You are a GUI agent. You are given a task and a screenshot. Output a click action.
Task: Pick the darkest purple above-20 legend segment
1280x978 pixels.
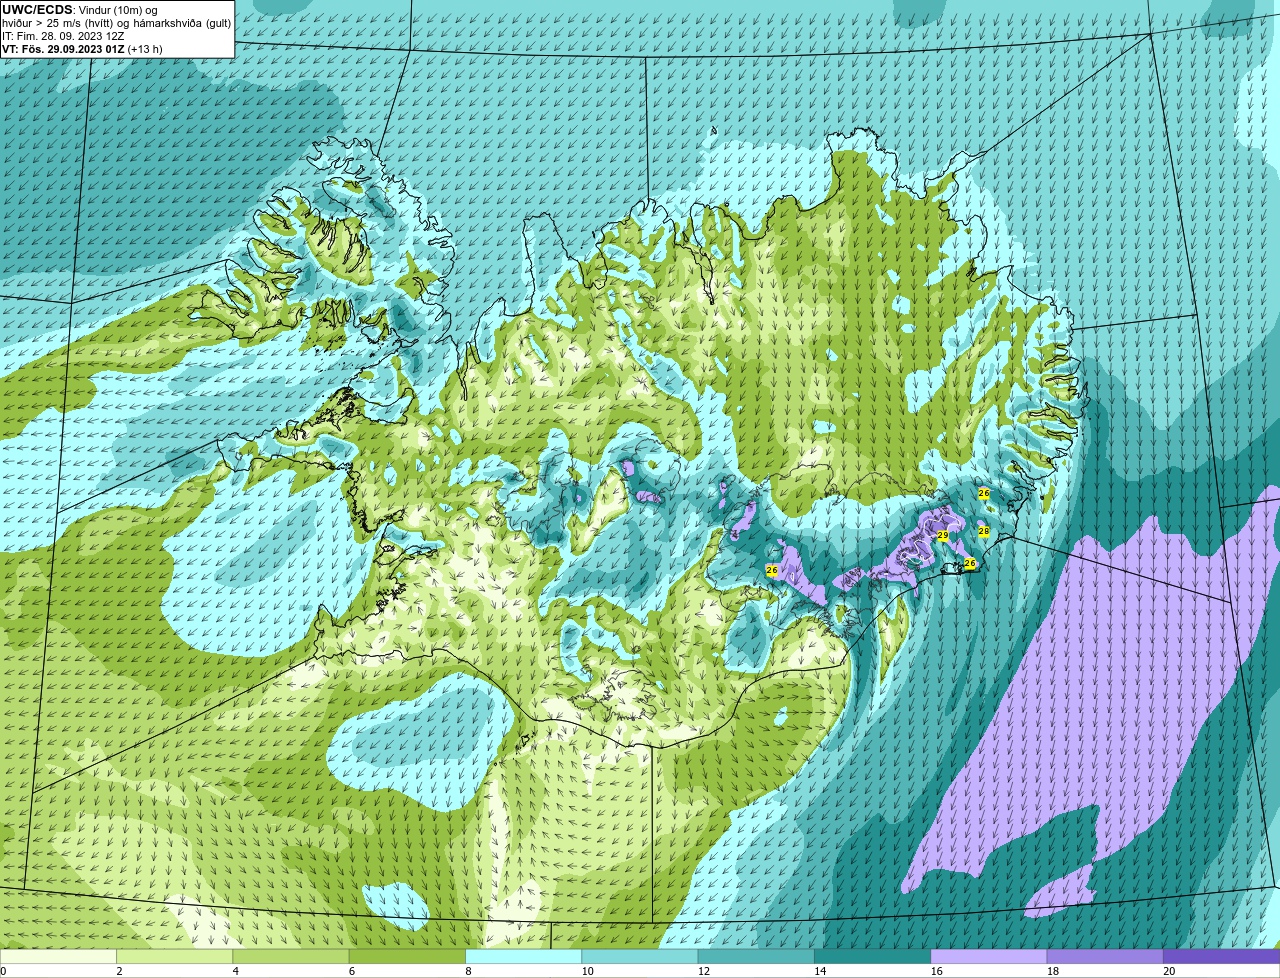click(x=1221, y=956)
